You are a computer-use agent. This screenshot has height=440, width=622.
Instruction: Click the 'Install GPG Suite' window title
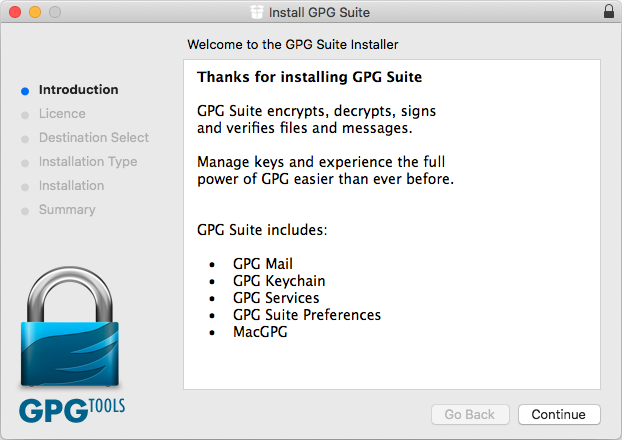[x=319, y=12]
